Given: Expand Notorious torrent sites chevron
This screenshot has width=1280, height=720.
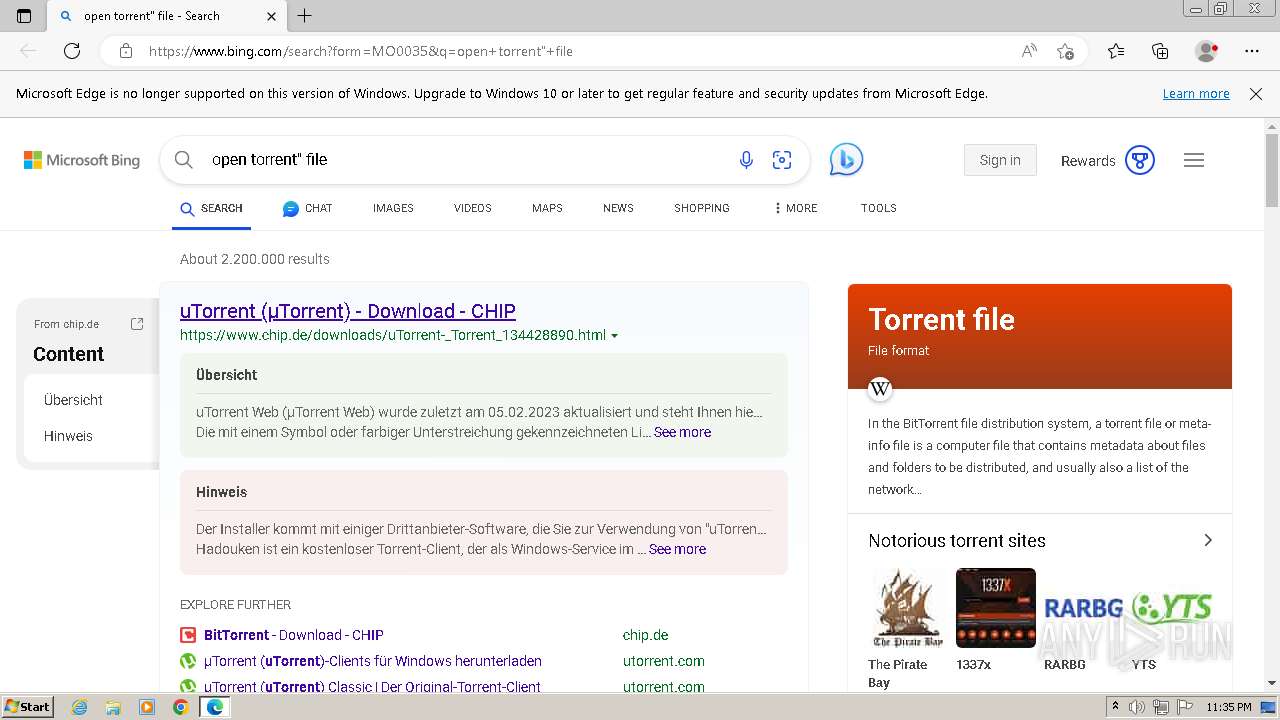Looking at the screenshot, I should (1208, 541).
